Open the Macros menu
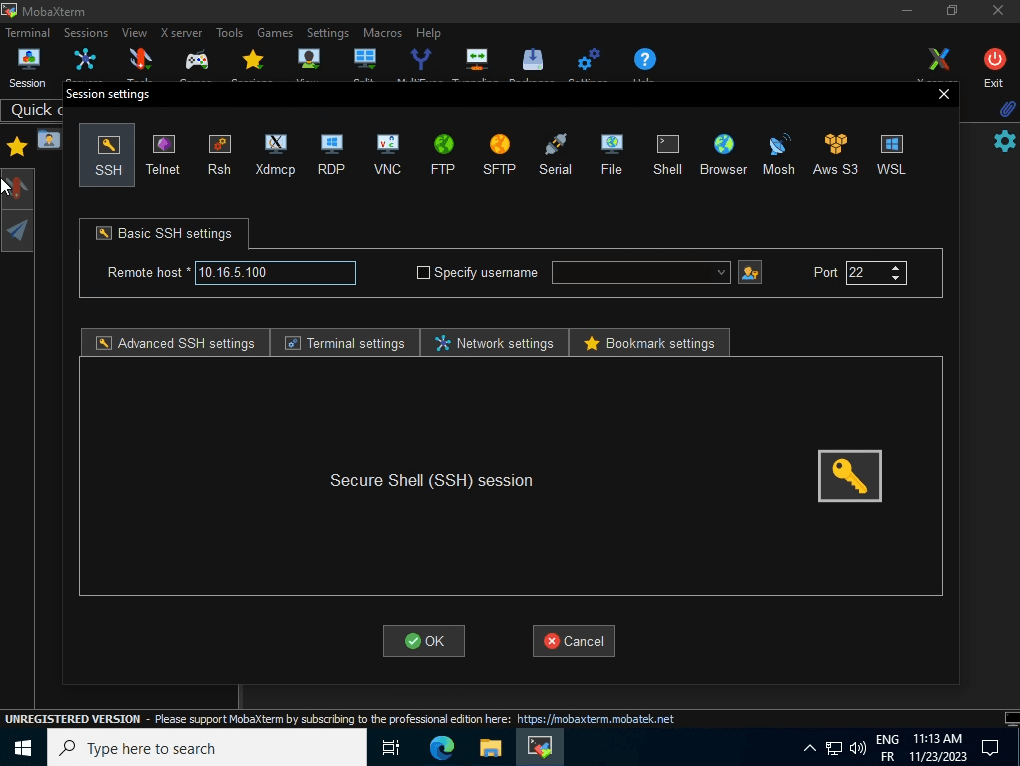The image size is (1020, 766). point(382,33)
